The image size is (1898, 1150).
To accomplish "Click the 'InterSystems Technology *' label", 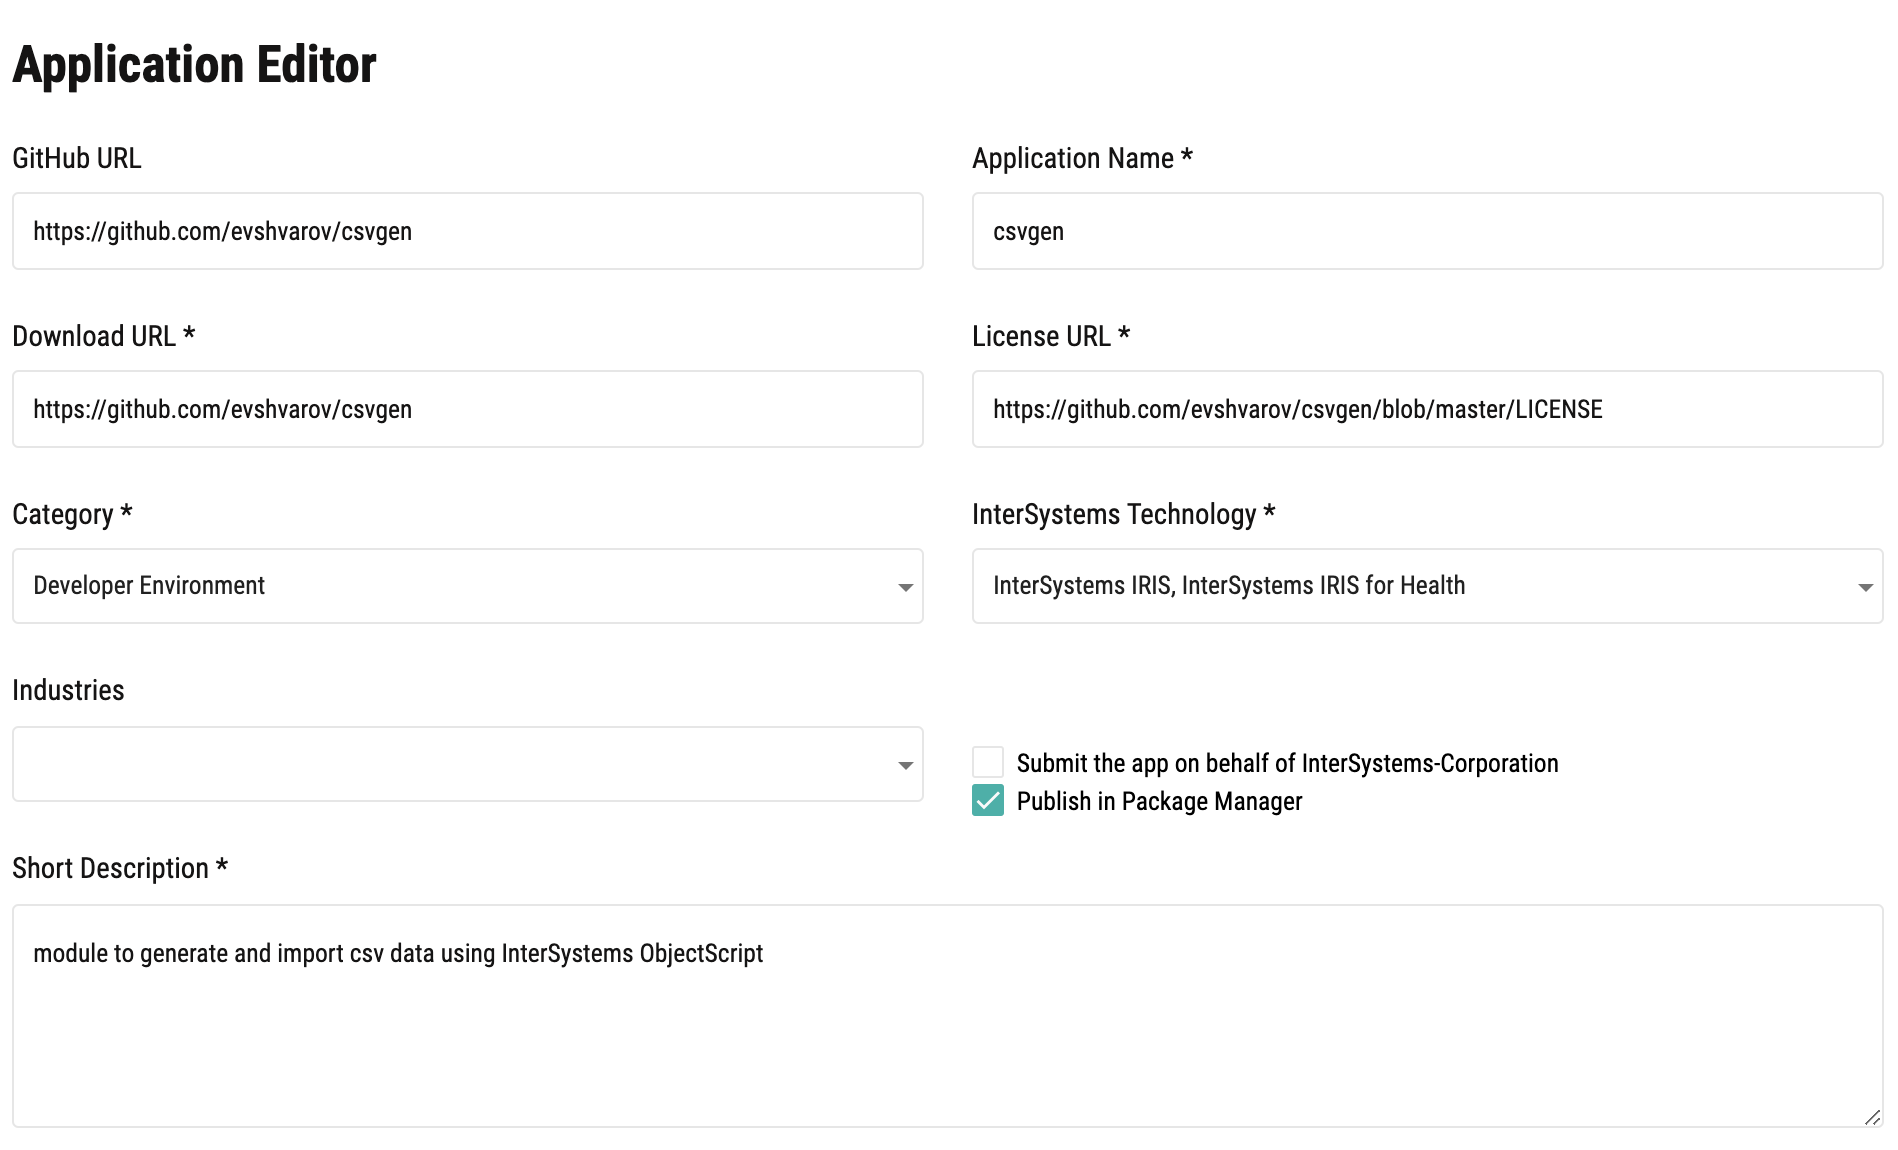I will click(1123, 514).
